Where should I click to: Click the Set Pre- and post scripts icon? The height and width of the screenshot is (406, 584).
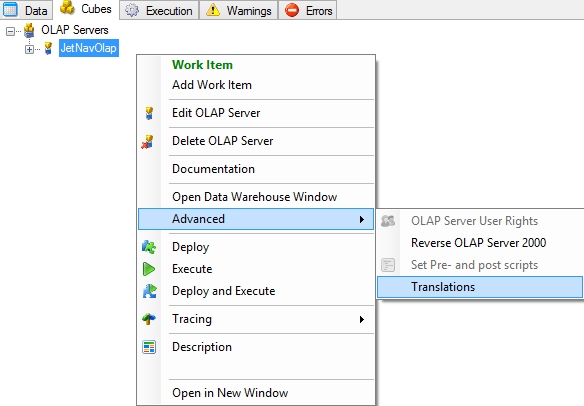point(388,265)
